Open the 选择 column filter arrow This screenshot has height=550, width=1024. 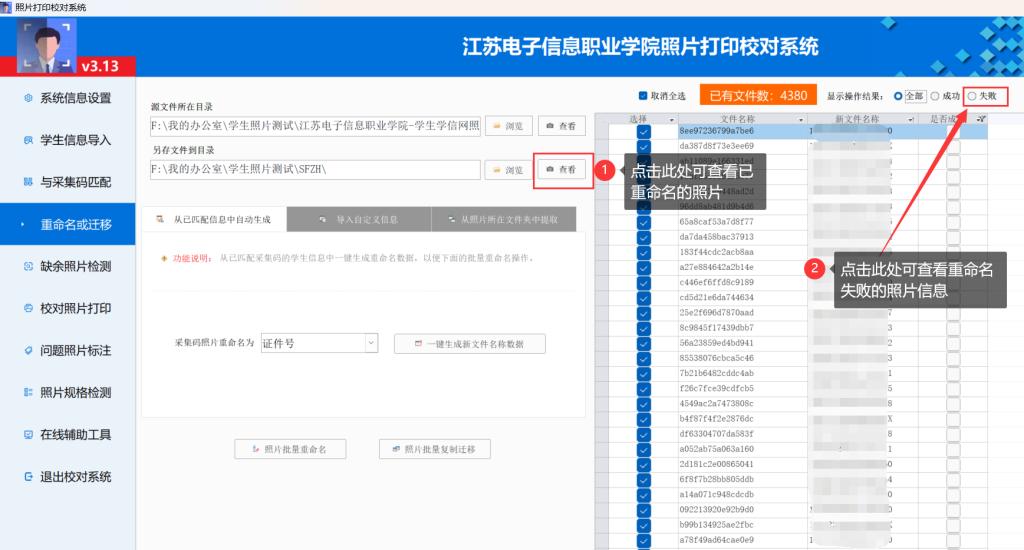coord(671,120)
